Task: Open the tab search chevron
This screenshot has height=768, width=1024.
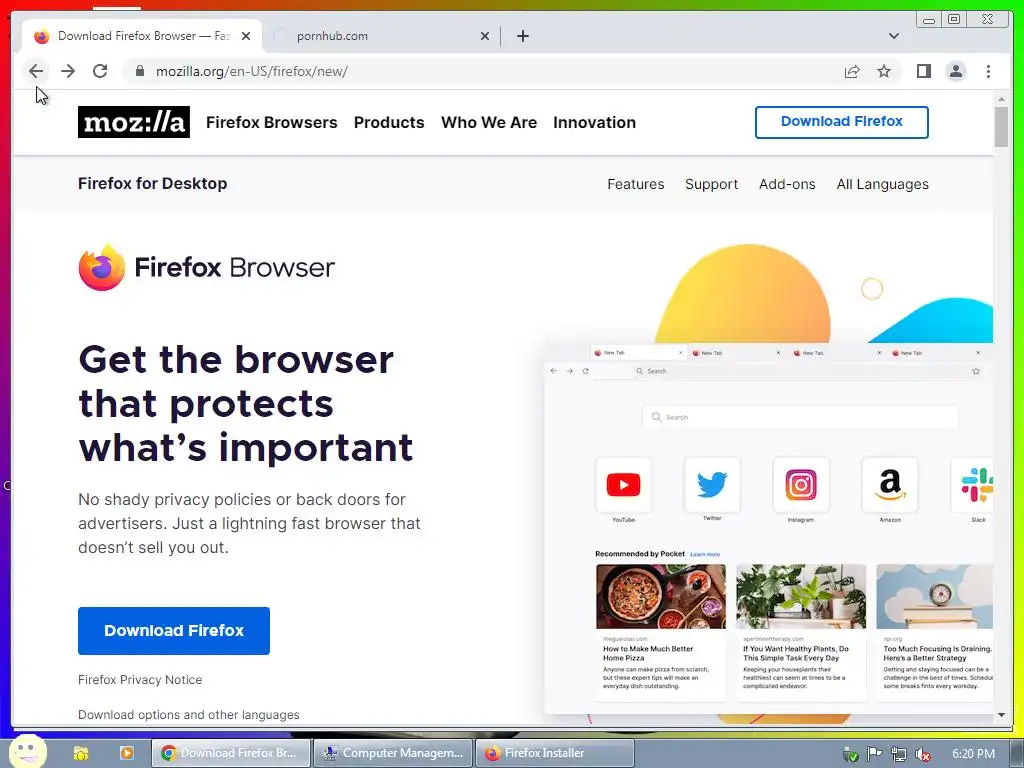Action: click(894, 36)
